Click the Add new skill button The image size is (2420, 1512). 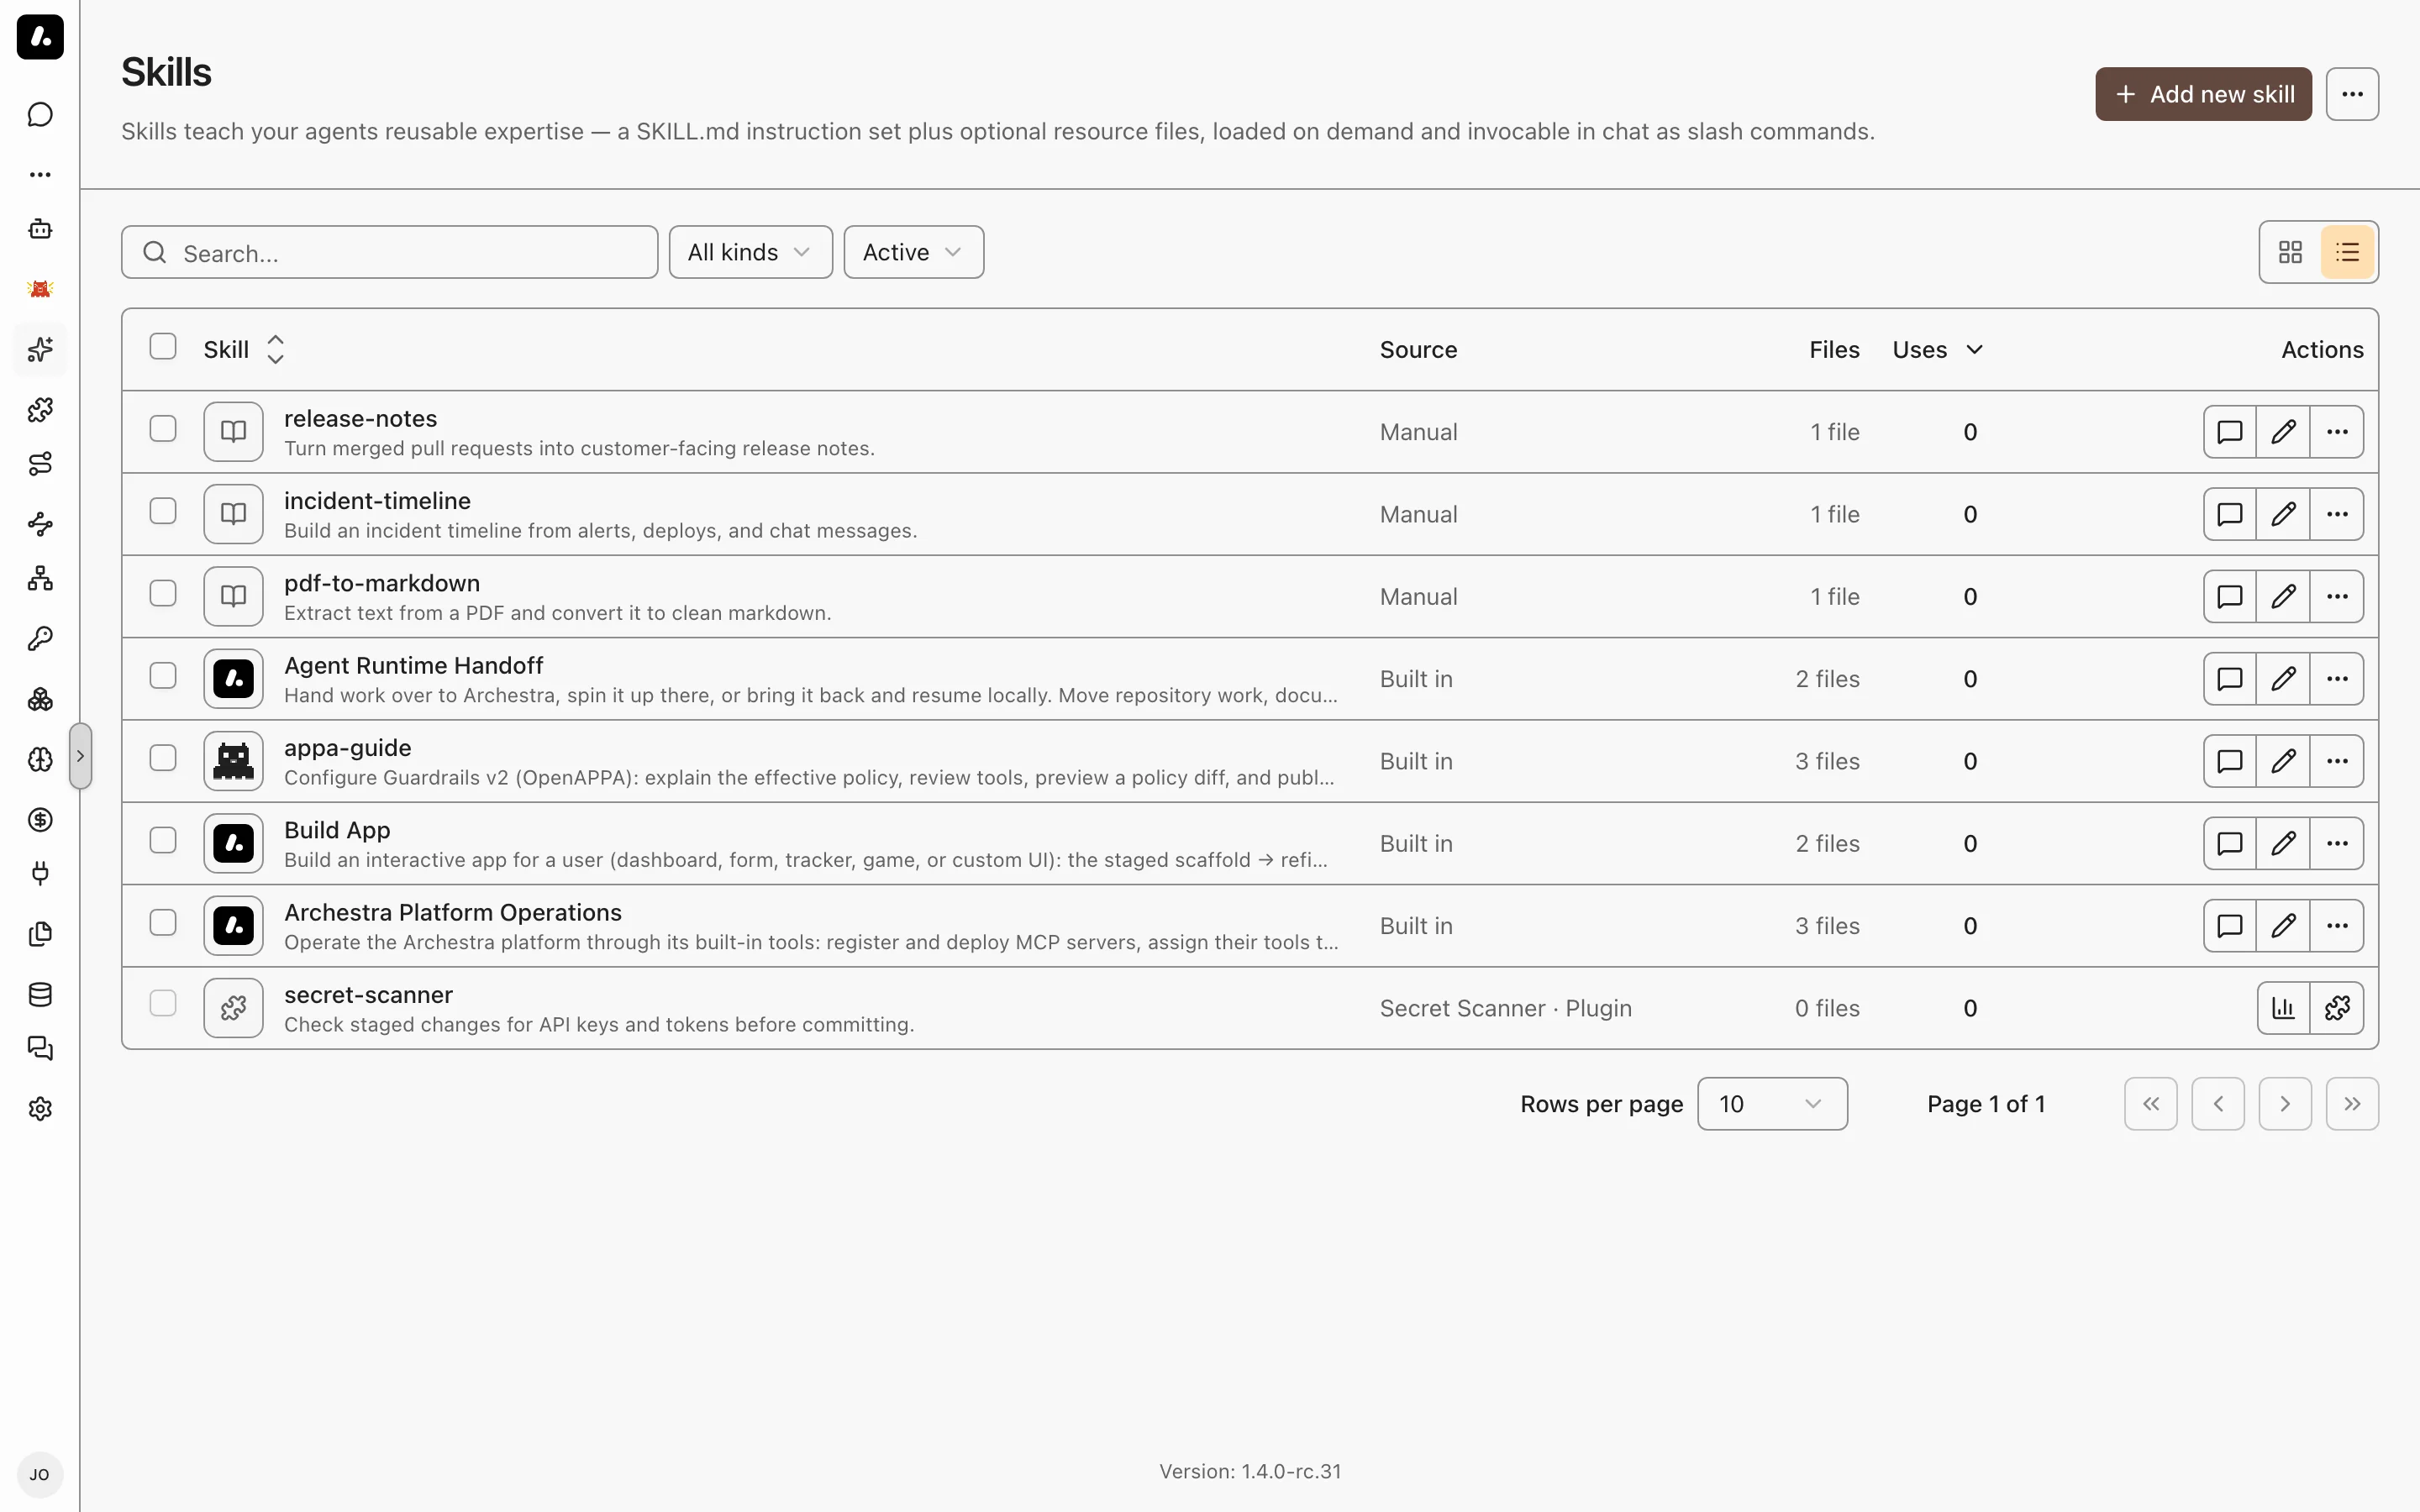[x=2203, y=94]
